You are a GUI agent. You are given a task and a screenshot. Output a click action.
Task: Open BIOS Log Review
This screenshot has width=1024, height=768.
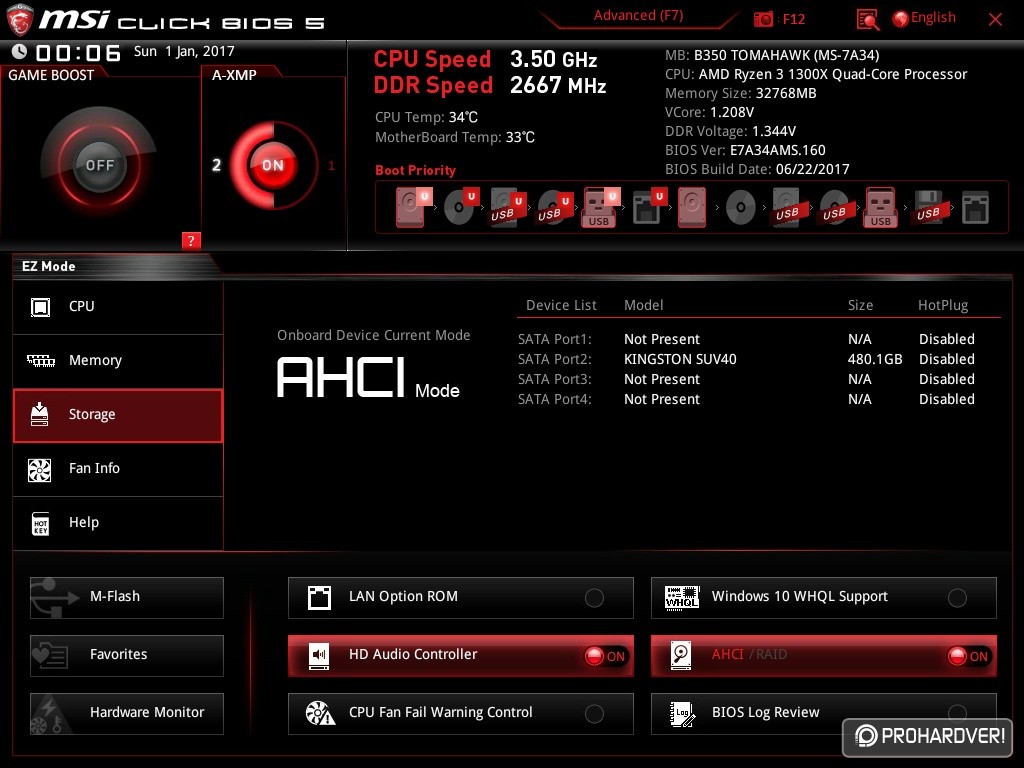coord(824,714)
